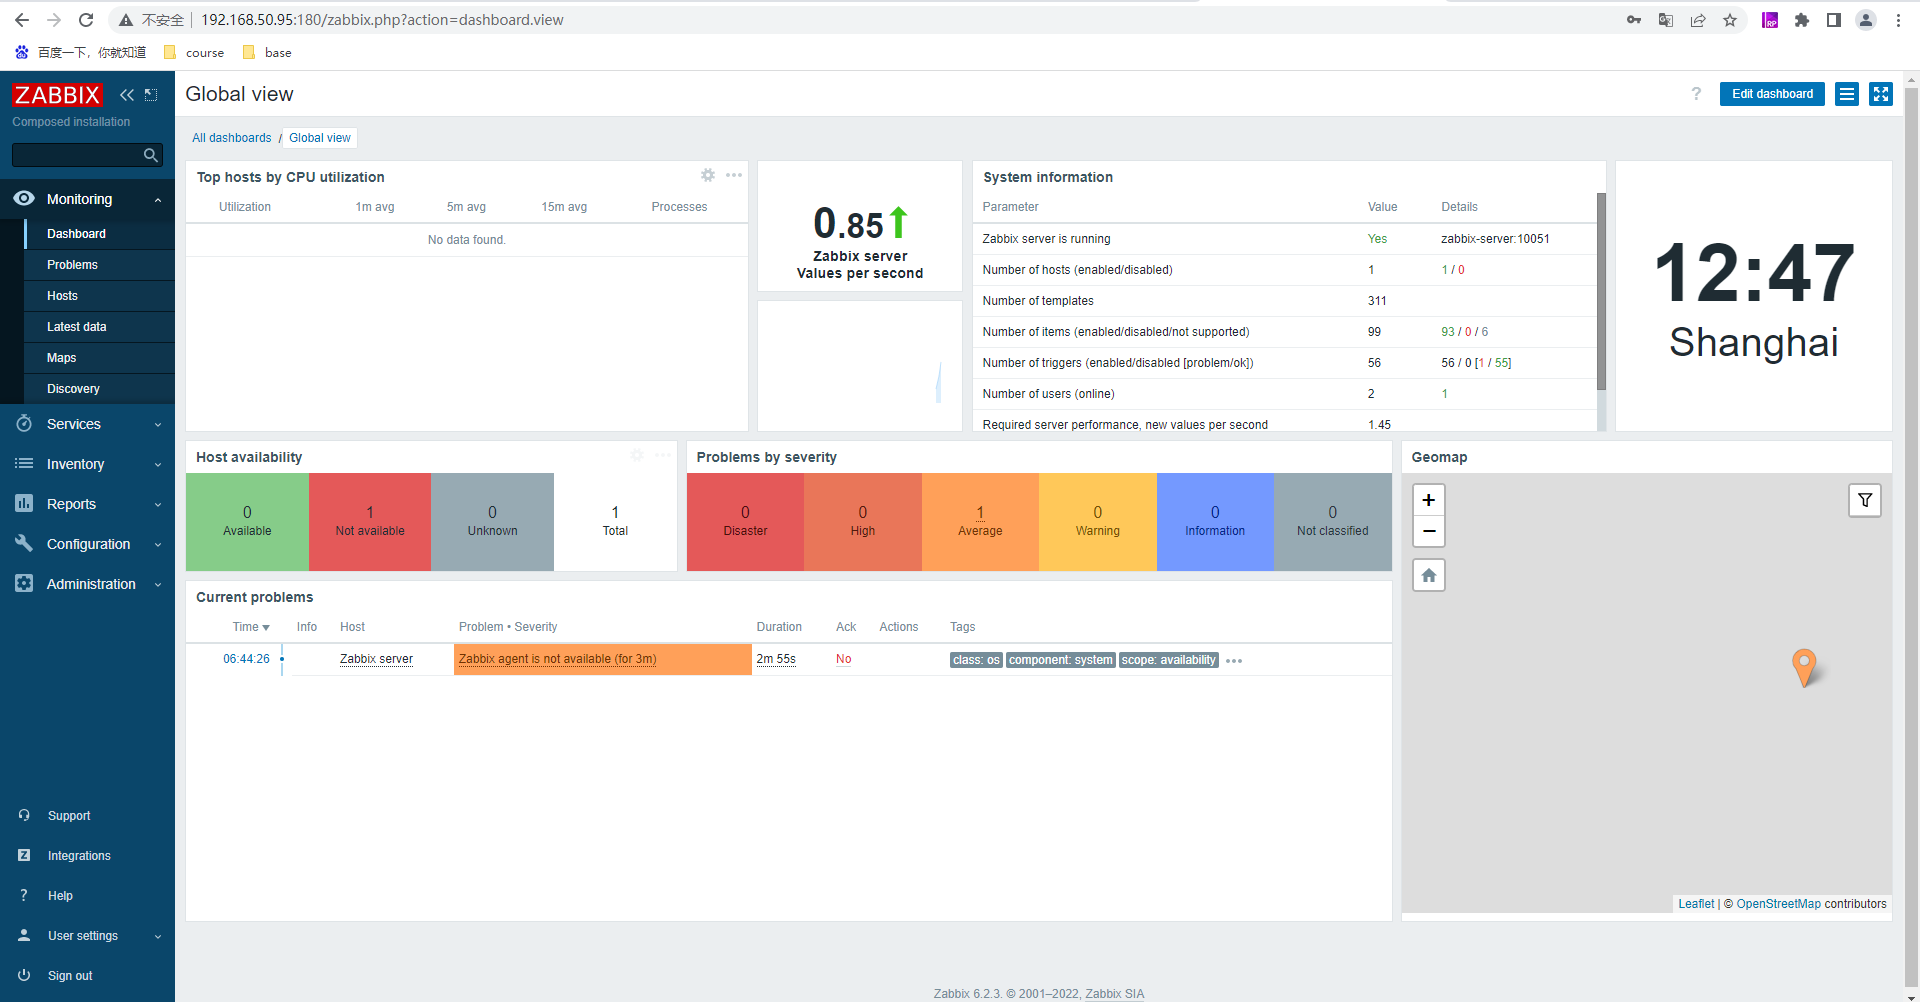Click the saved password key icon
The width and height of the screenshot is (1920, 1002).
click(1634, 20)
